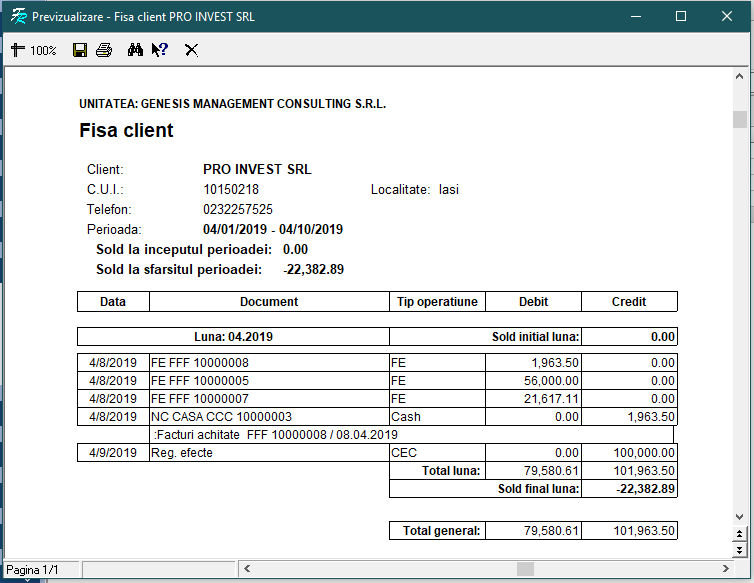Save the report with the floppy disk icon
Image resolution: width=754 pixels, height=583 pixels.
(80, 50)
